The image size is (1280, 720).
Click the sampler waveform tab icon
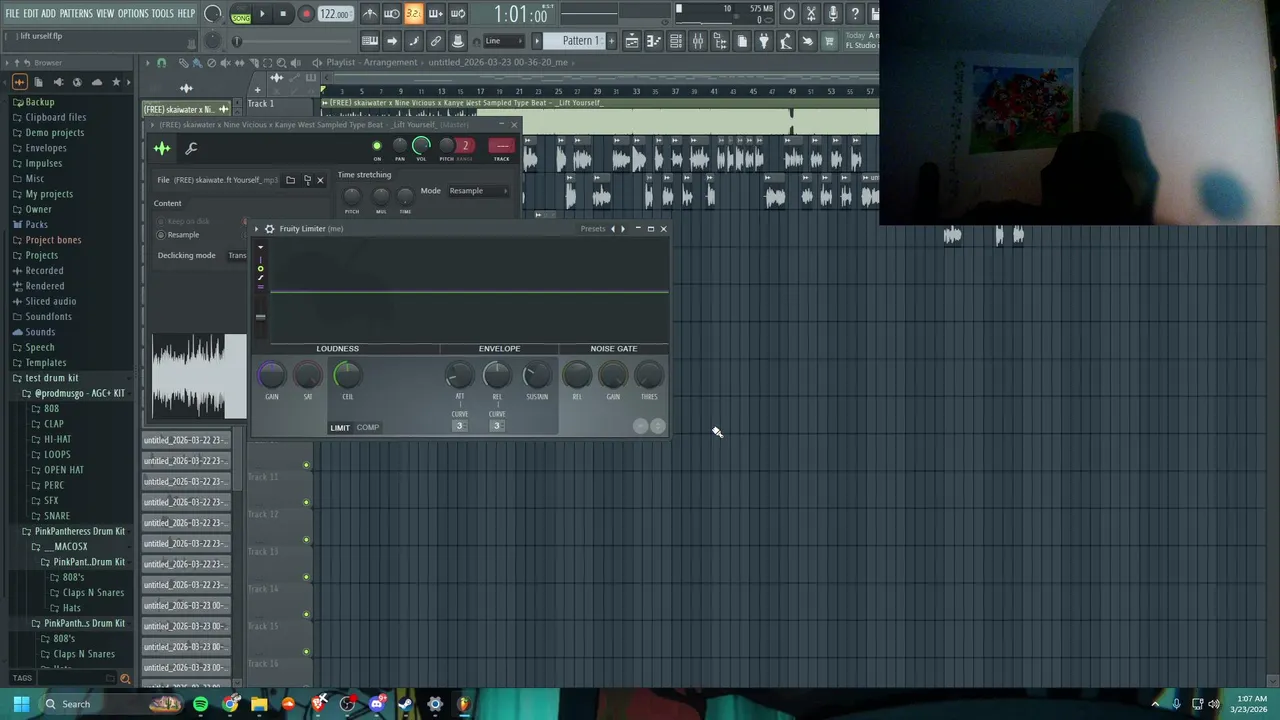coord(162,149)
